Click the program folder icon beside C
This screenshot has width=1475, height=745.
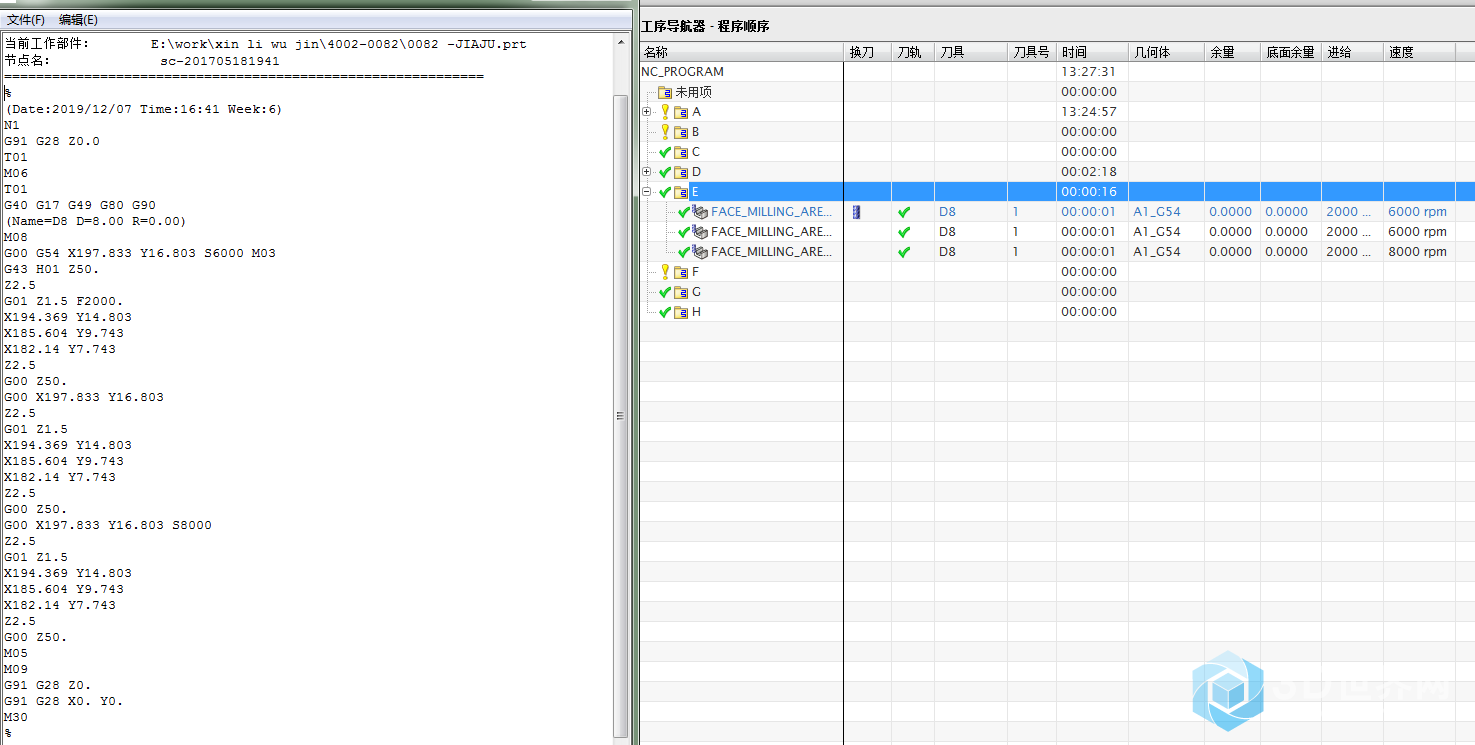tap(681, 152)
